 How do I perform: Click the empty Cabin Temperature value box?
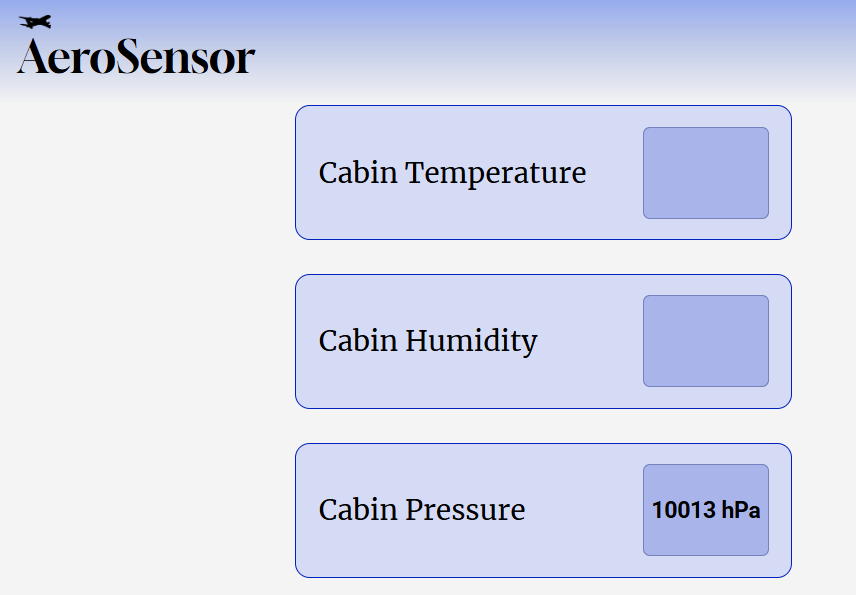[x=705, y=173]
